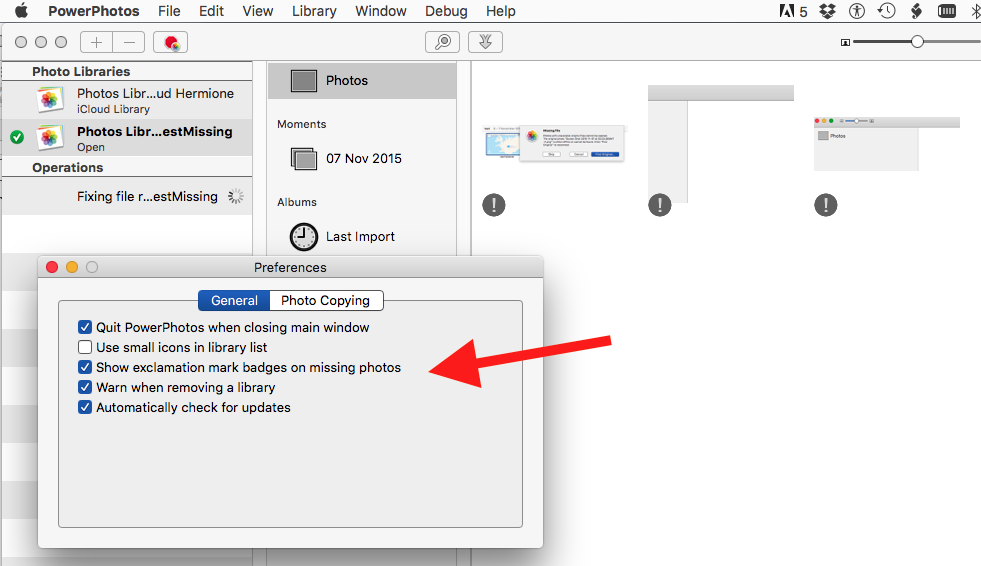Click the Dropbox menu bar icon

click(x=828, y=11)
